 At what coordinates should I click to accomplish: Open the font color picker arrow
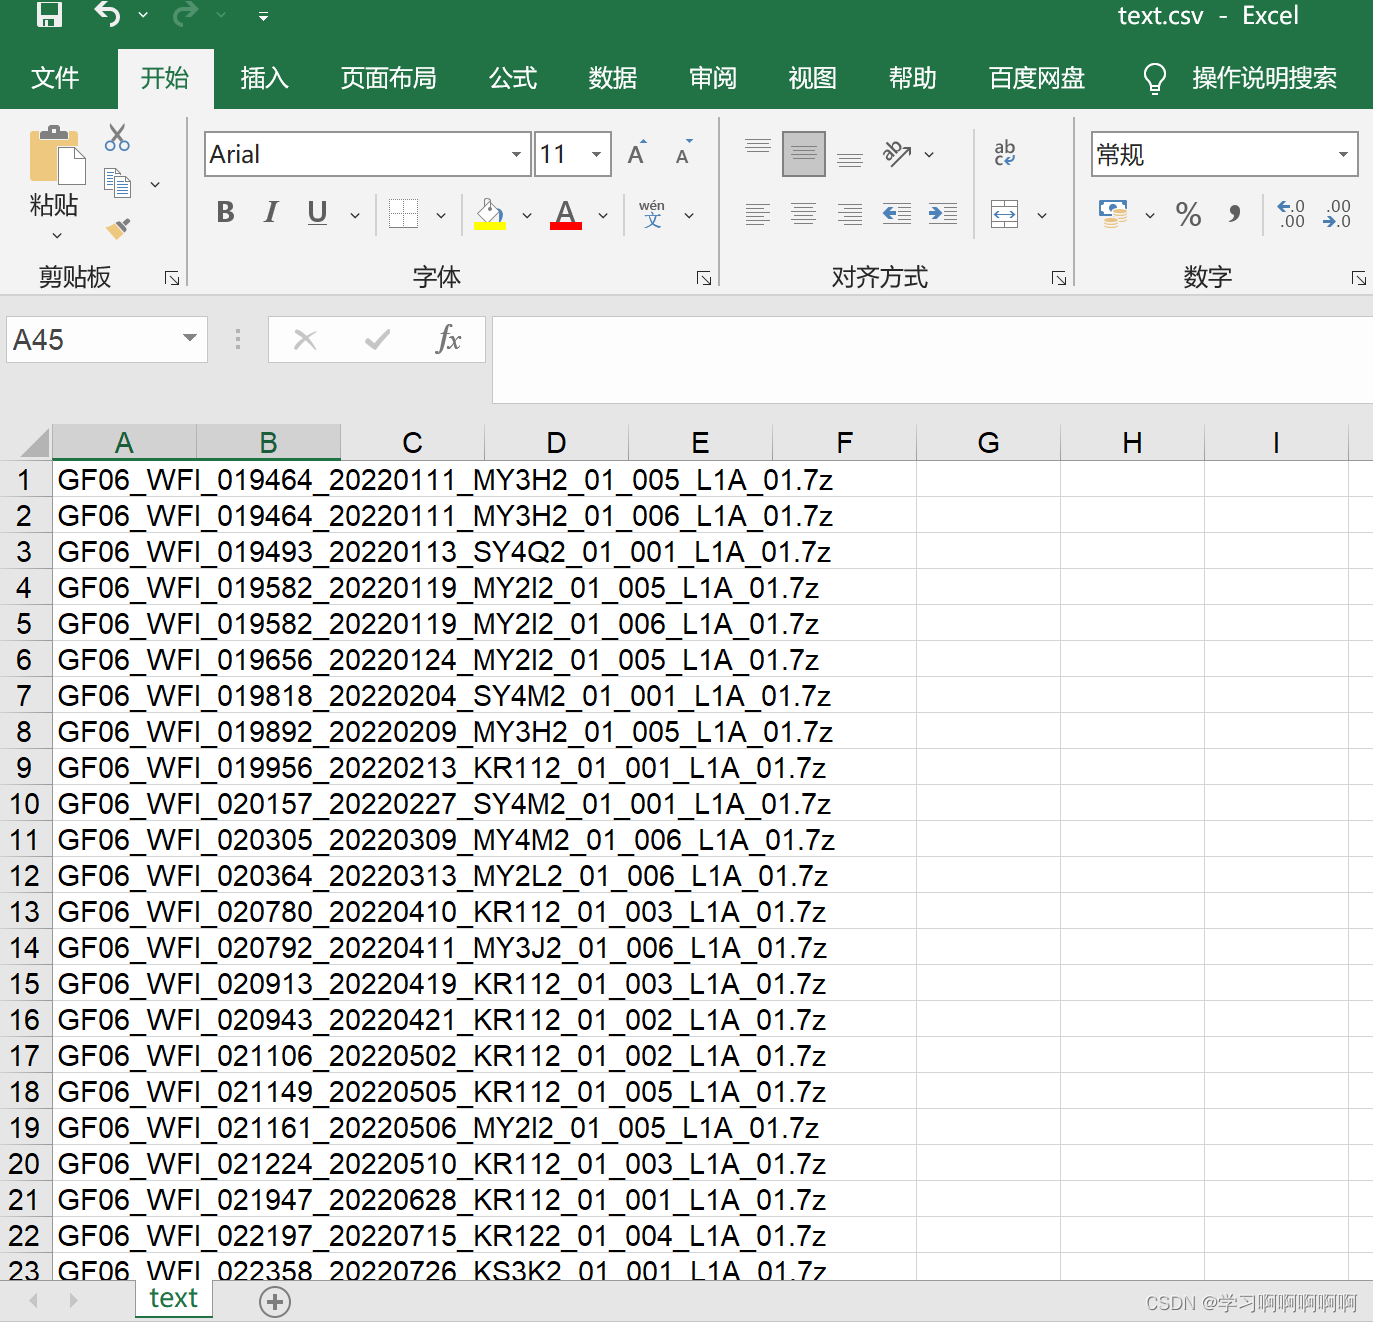[602, 216]
